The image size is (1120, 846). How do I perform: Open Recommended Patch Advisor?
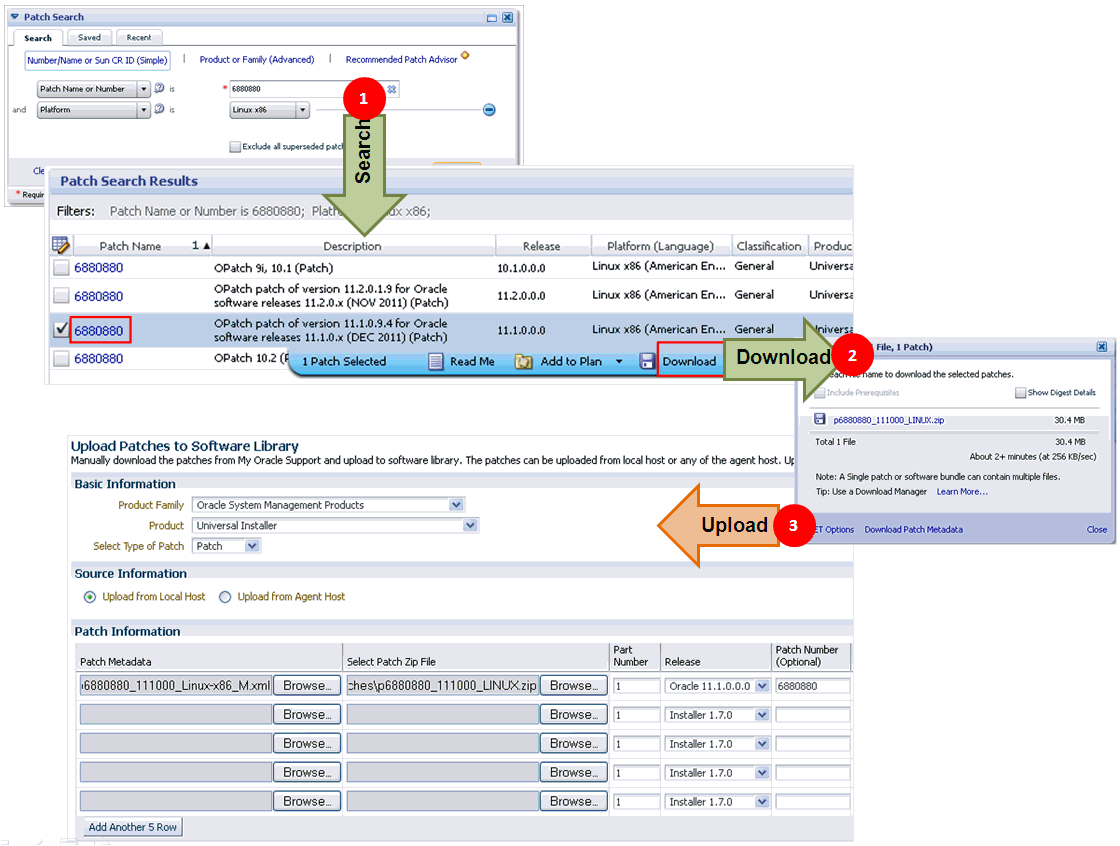click(401, 59)
